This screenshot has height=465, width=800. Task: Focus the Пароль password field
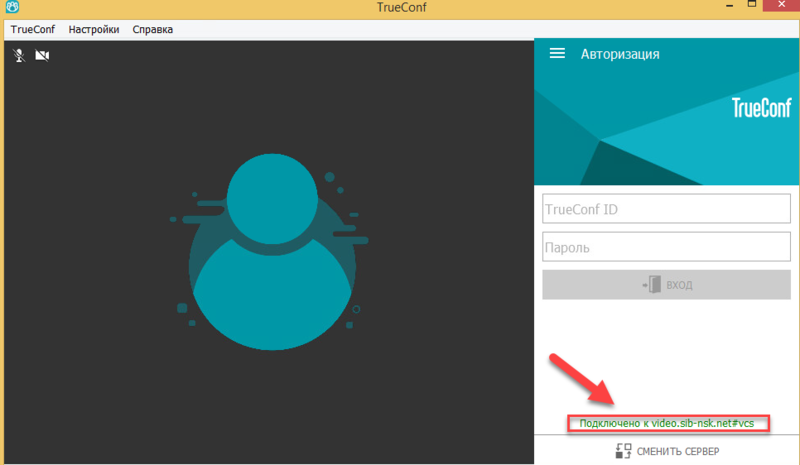tap(666, 247)
